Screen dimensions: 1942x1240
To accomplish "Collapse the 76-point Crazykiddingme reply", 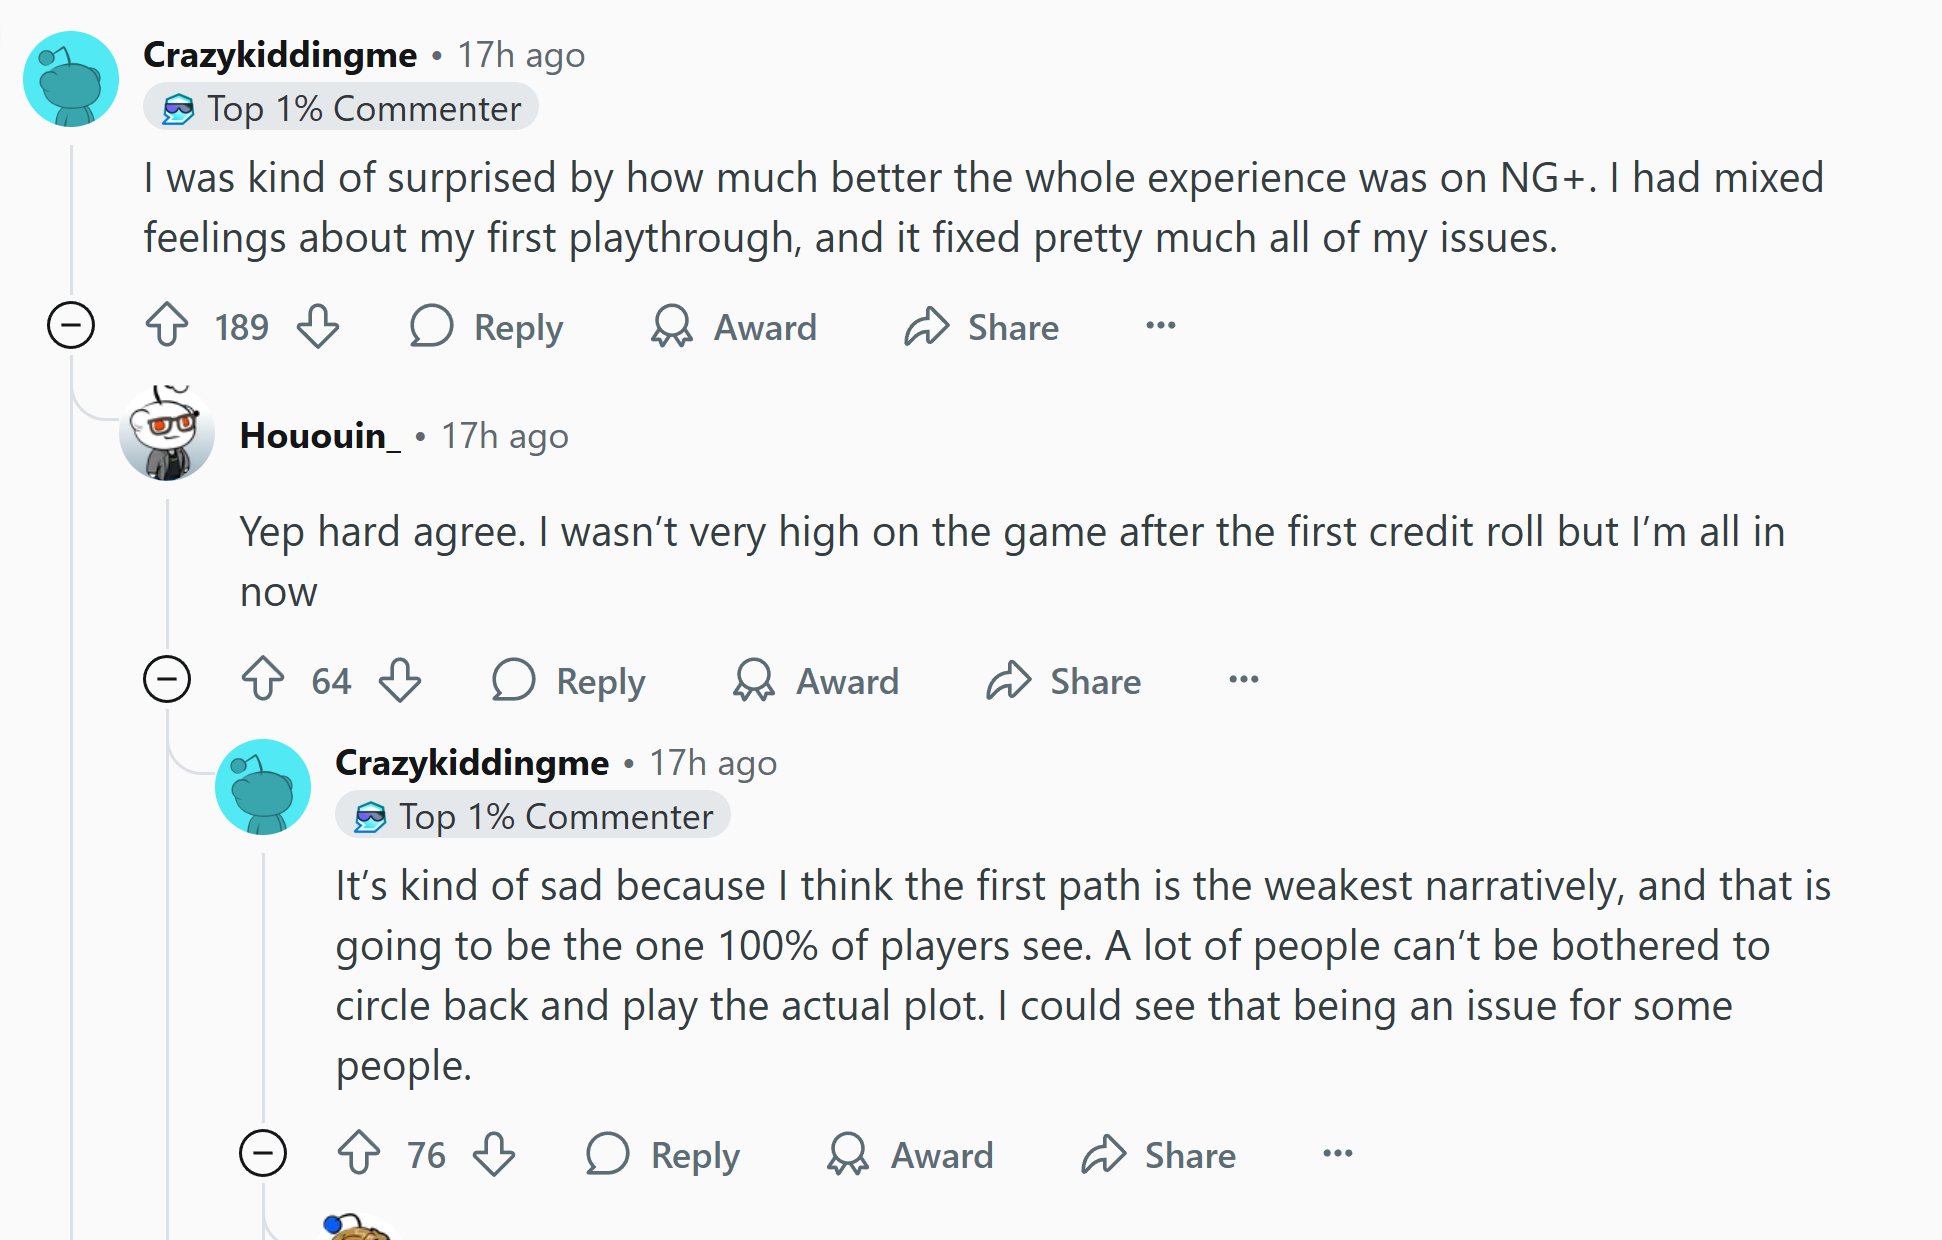I will (x=263, y=1153).
